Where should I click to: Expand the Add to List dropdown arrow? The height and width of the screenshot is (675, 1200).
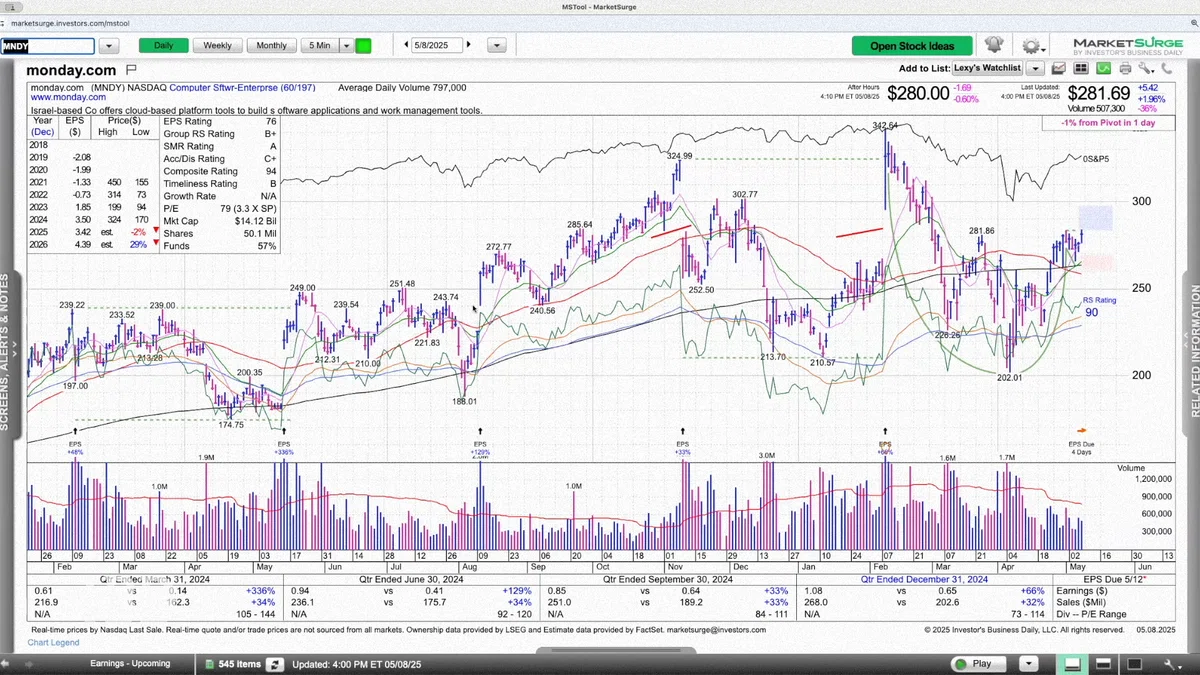click(1035, 69)
